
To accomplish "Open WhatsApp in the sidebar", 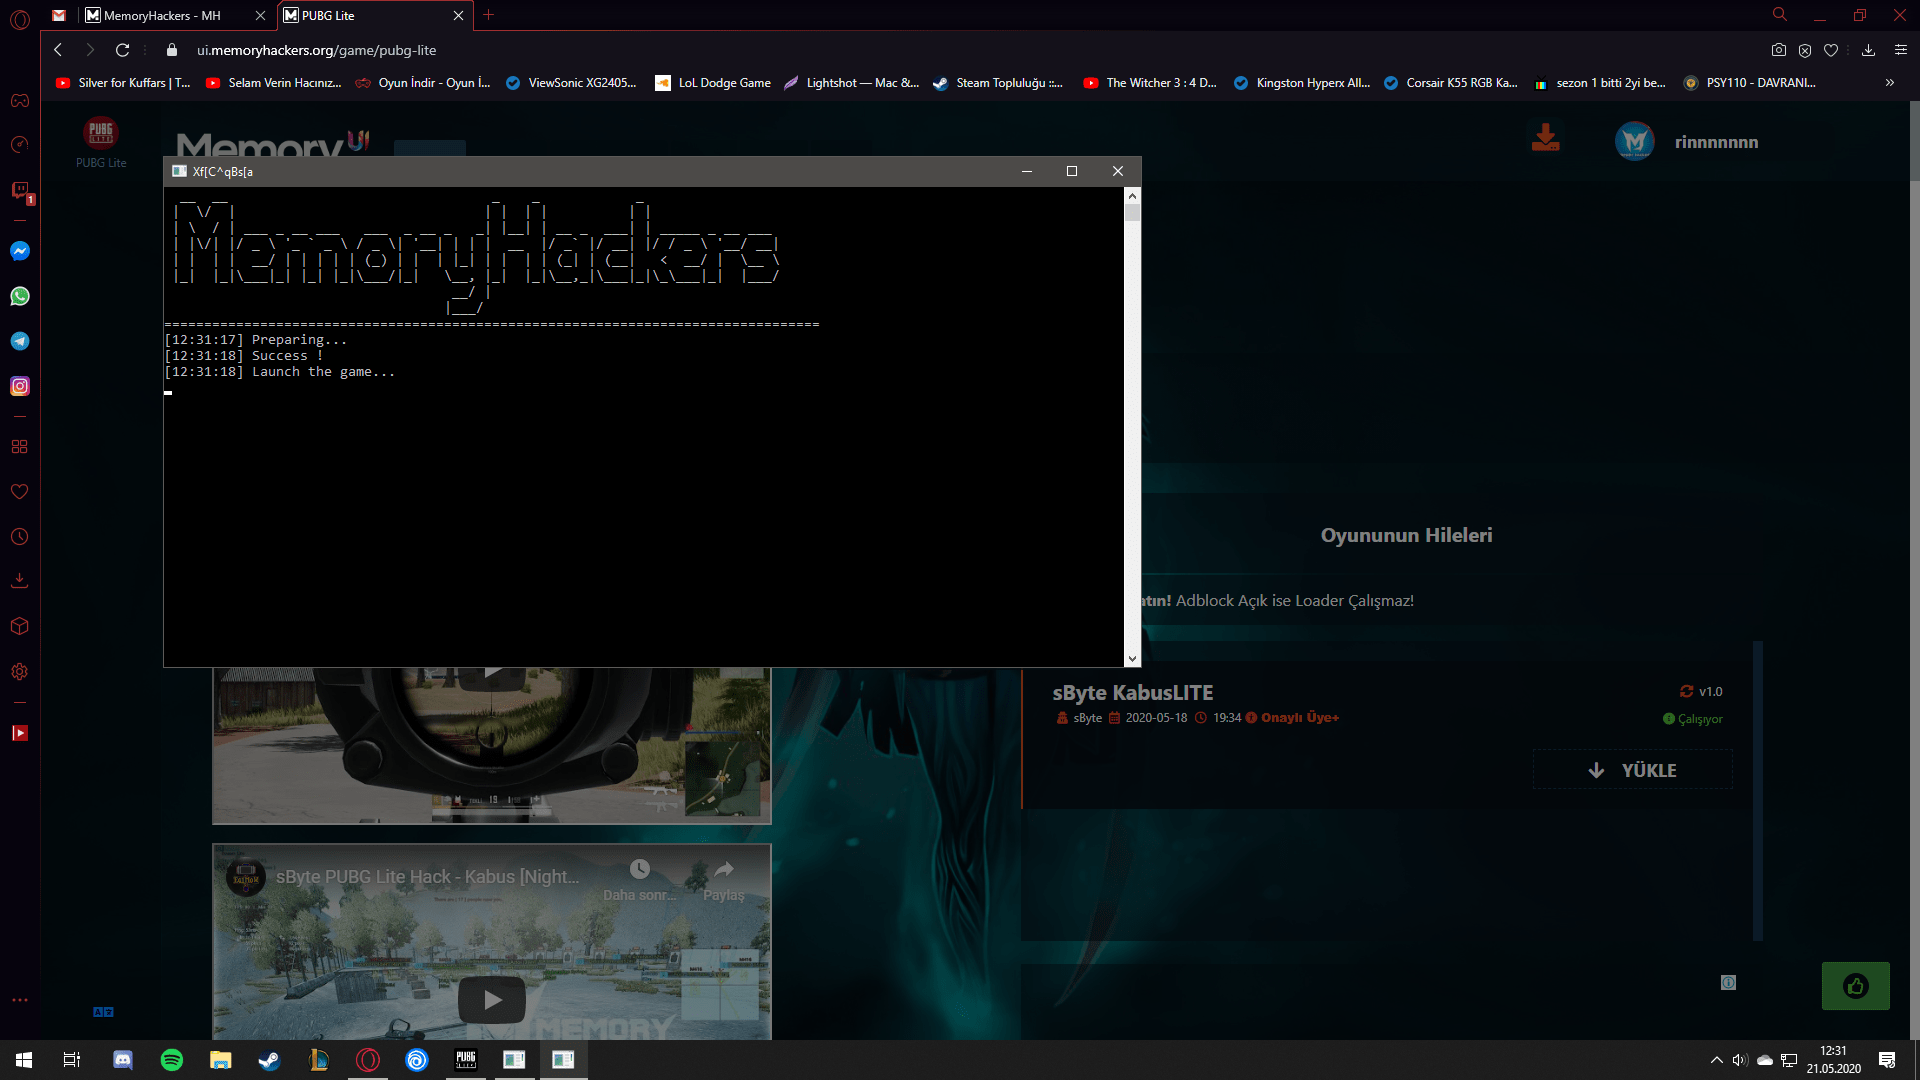I will [20, 296].
